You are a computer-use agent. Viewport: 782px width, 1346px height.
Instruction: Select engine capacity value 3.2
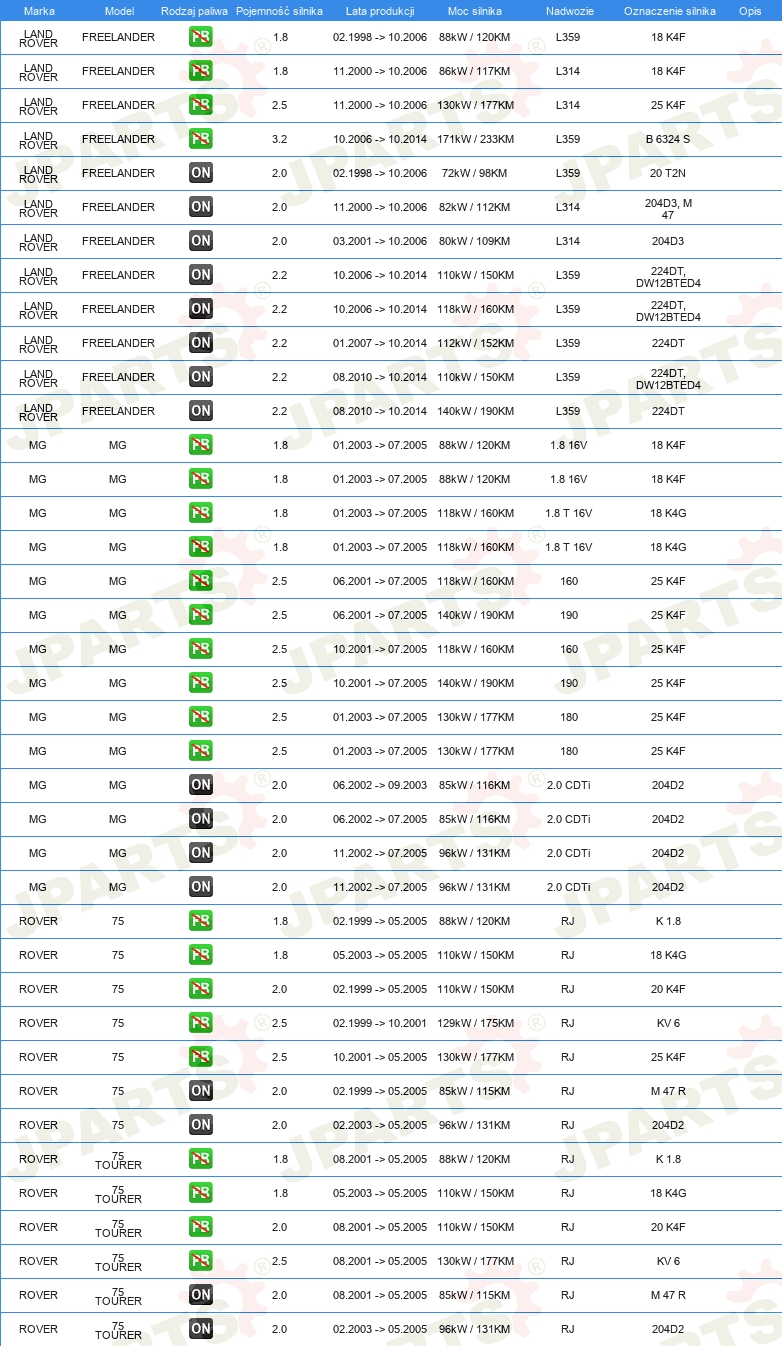280,139
